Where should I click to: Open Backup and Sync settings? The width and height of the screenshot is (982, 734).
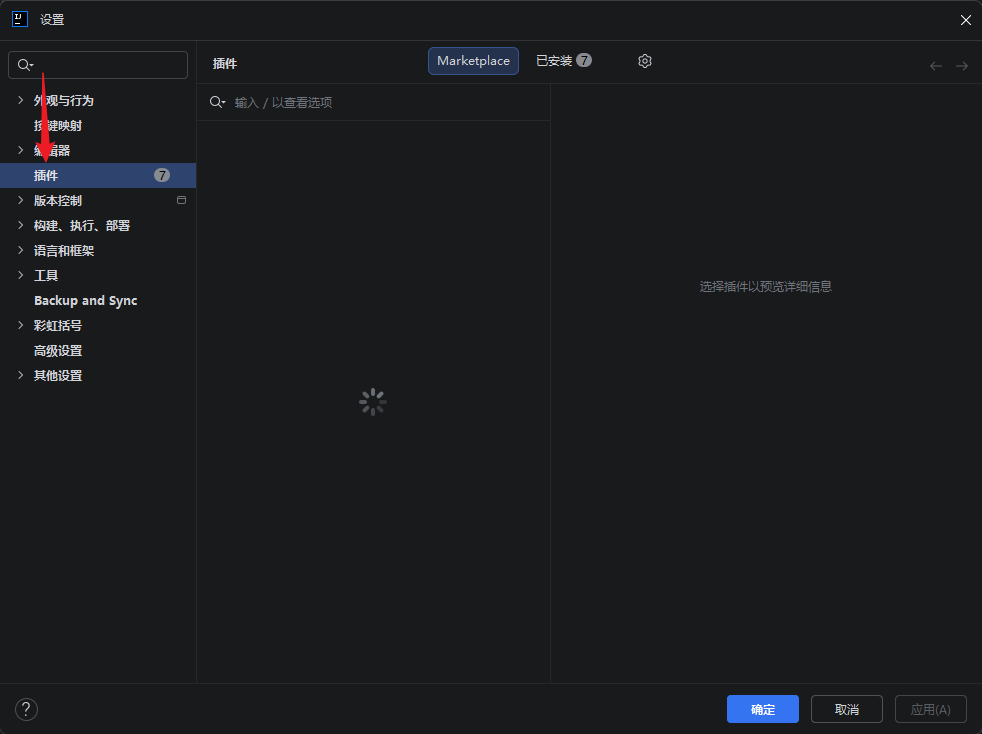point(86,301)
